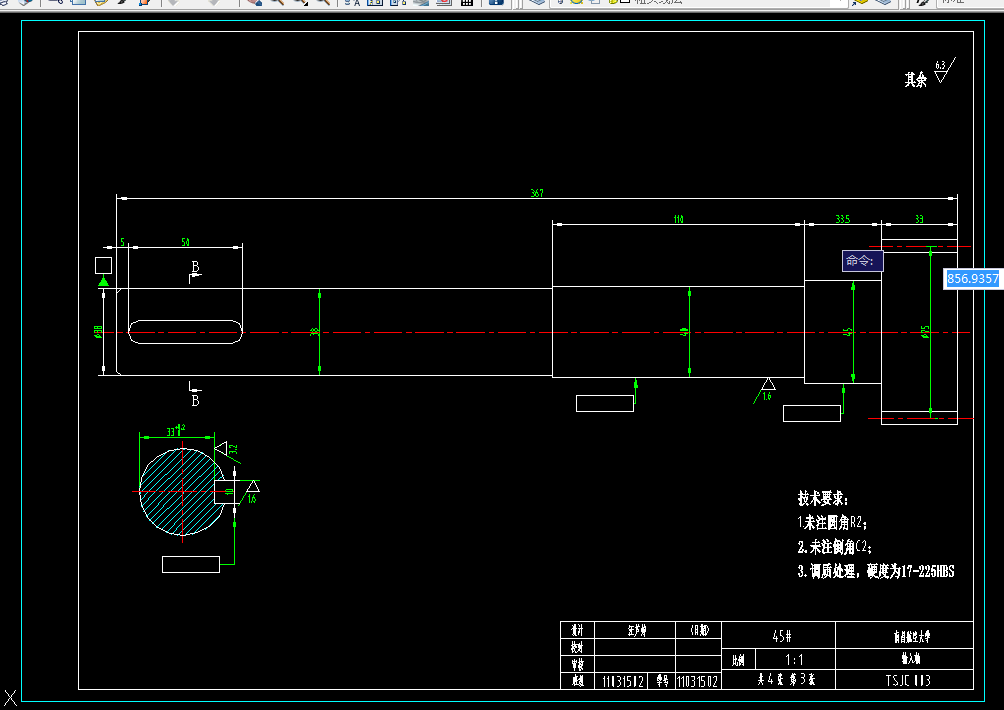Click the 1.6 roughness symbol under the shaft
Screen dimensions: 1004x710
pyautogui.click(x=765, y=390)
